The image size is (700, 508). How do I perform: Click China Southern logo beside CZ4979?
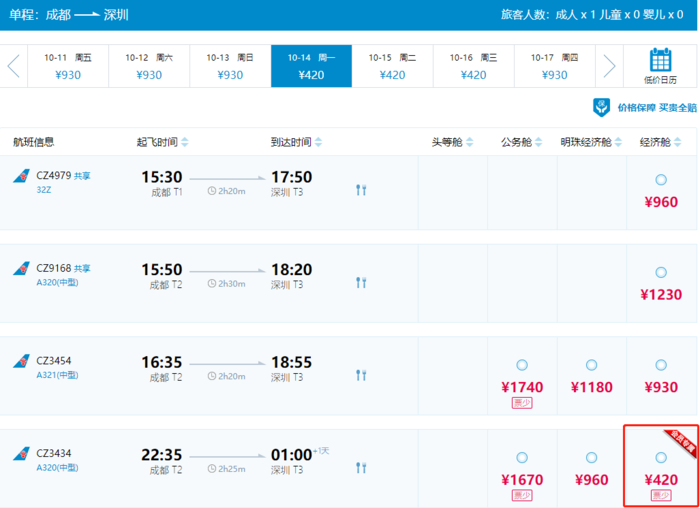20,177
